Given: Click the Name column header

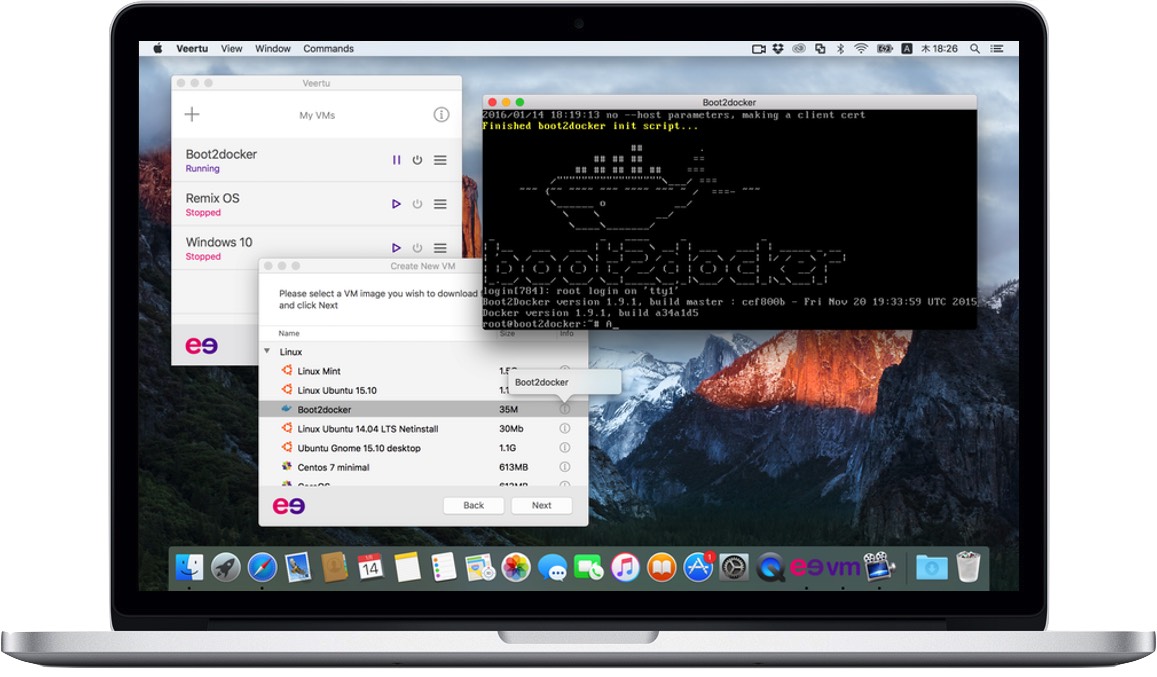Looking at the screenshot, I should 289,333.
